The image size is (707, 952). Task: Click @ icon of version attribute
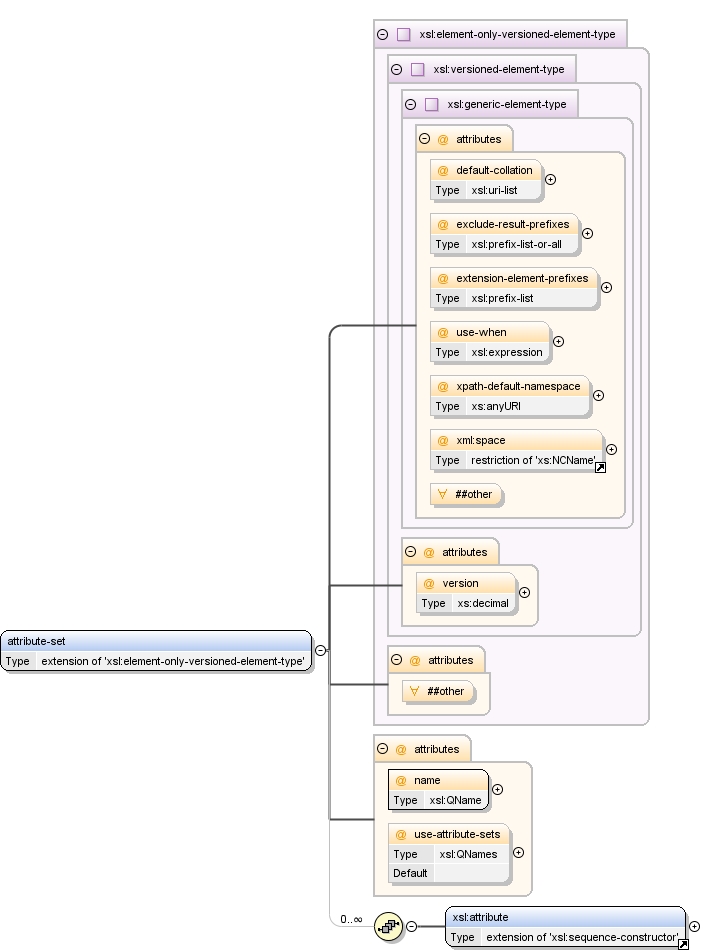pyautogui.click(x=429, y=584)
